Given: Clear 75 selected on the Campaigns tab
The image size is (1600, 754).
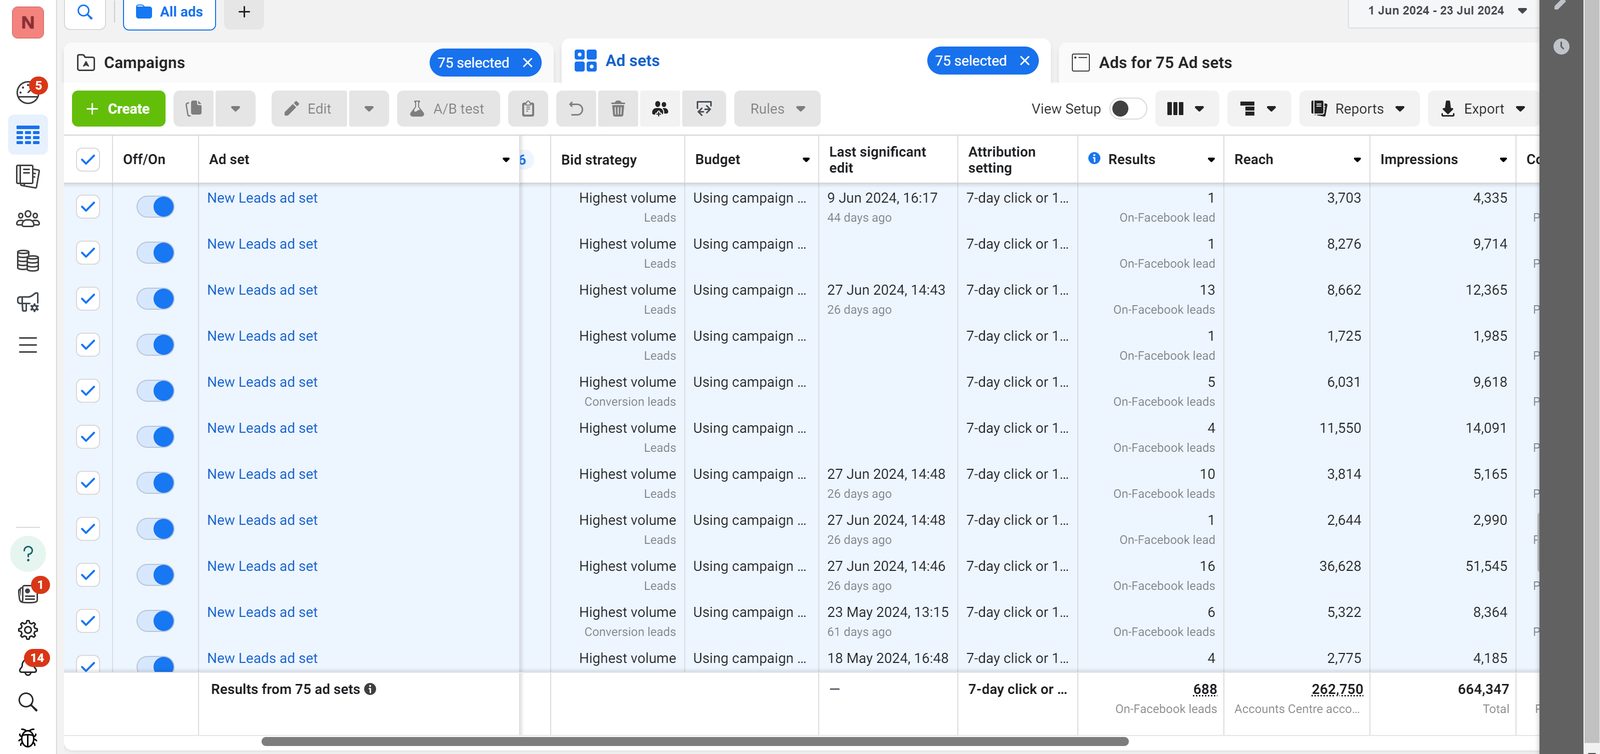Looking at the screenshot, I should coord(528,63).
